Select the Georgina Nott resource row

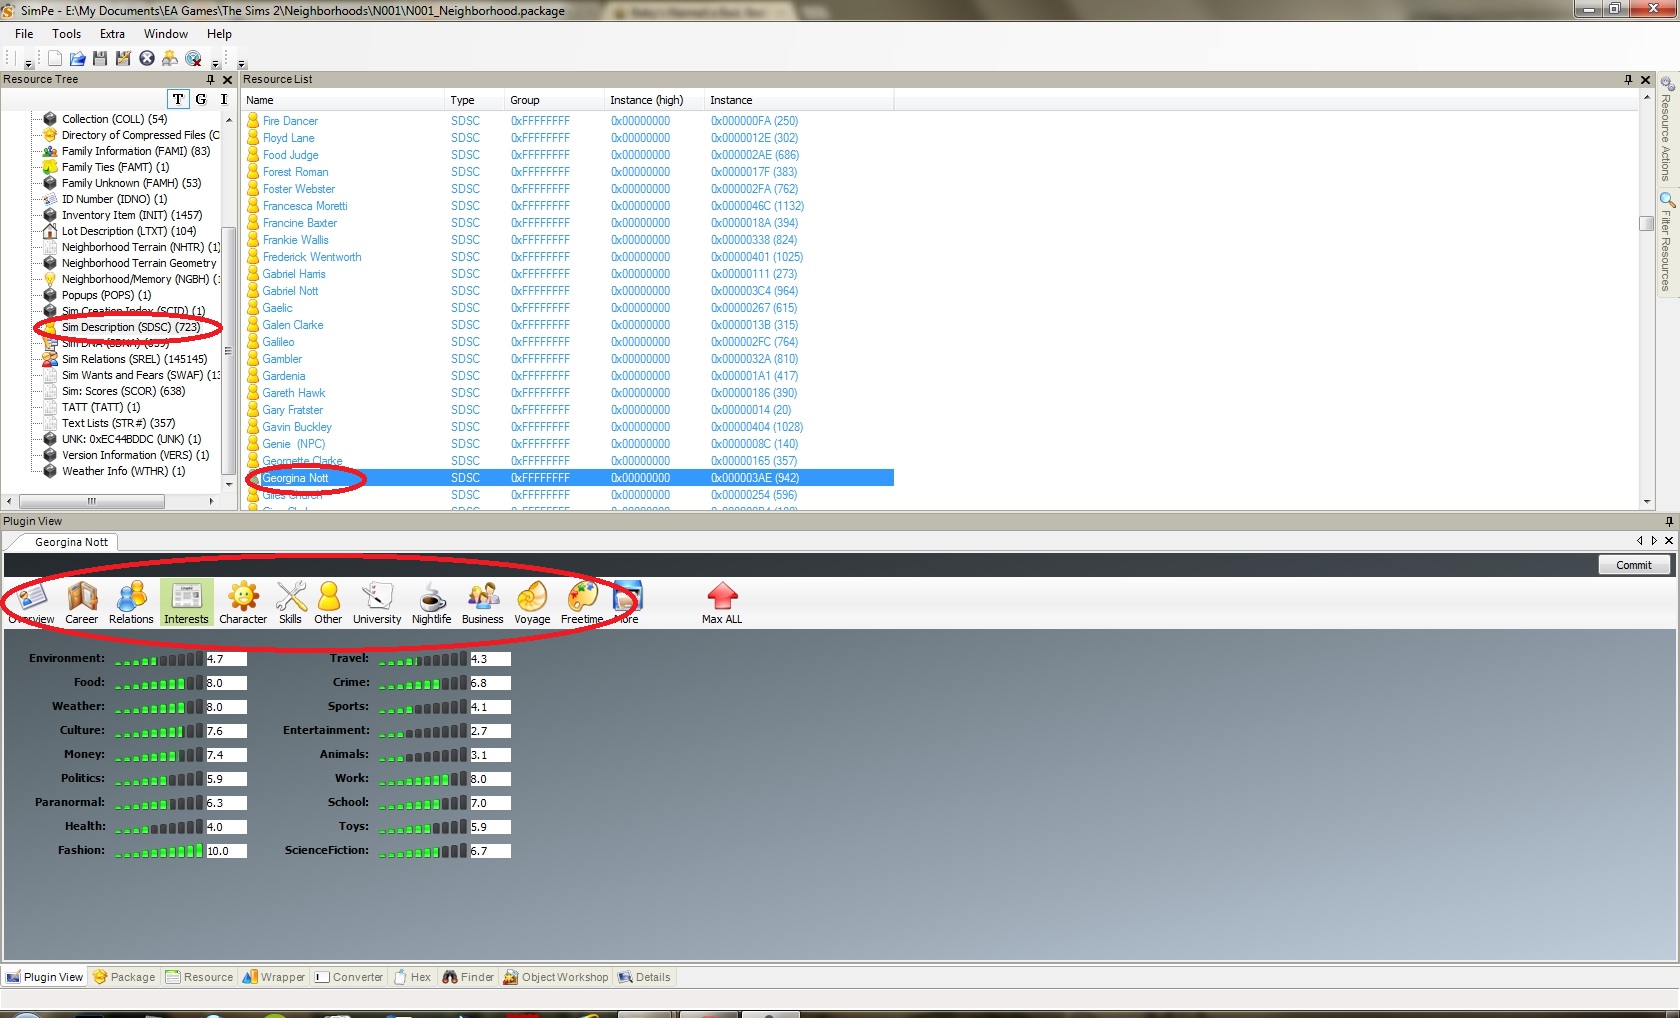(570, 478)
